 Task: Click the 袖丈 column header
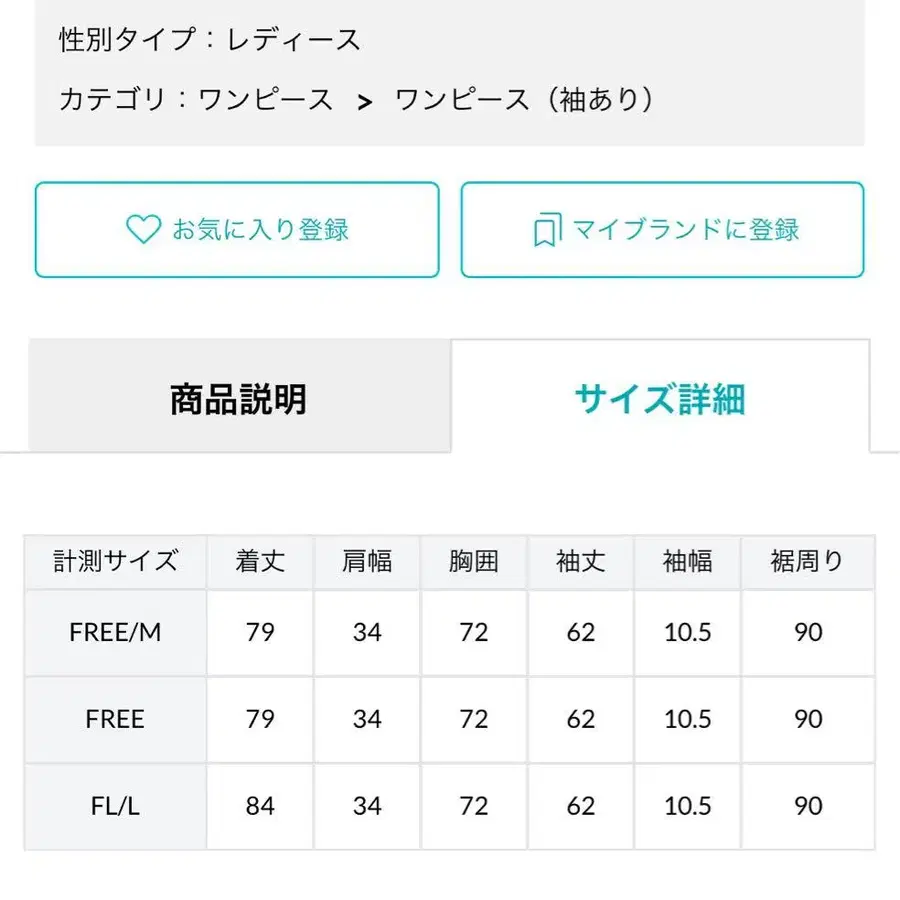point(580,562)
